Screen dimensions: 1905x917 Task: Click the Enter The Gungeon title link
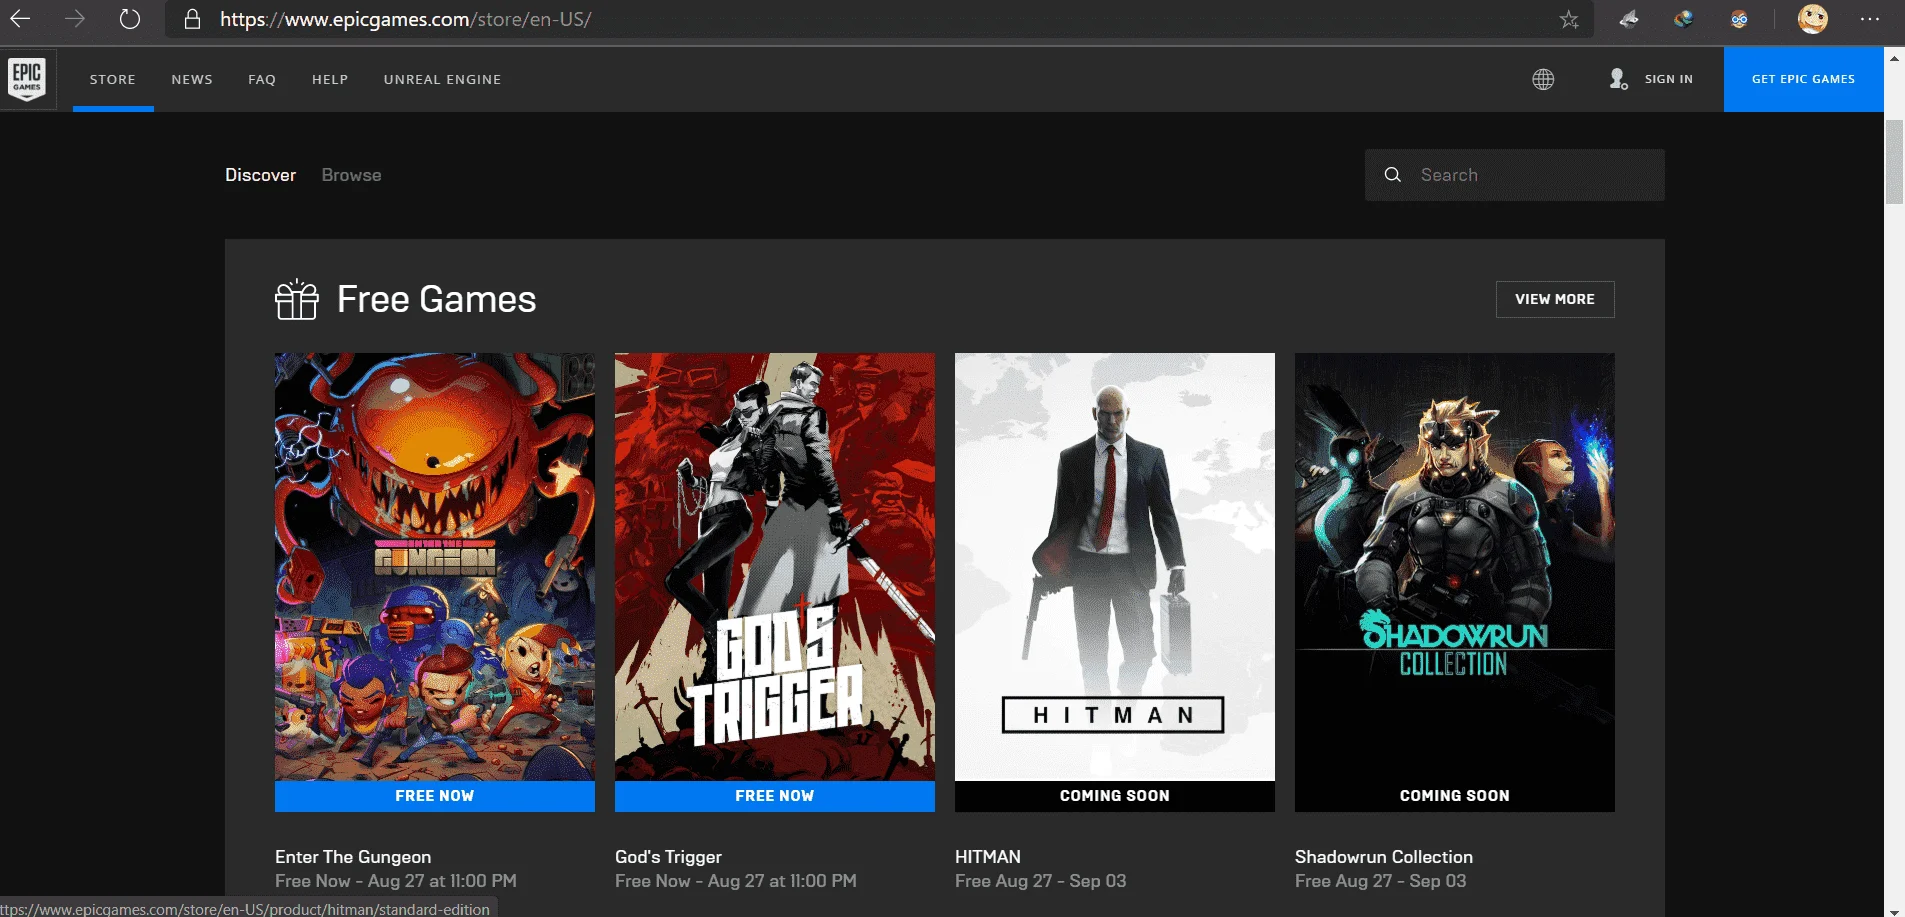pyautogui.click(x=353, y=857)
